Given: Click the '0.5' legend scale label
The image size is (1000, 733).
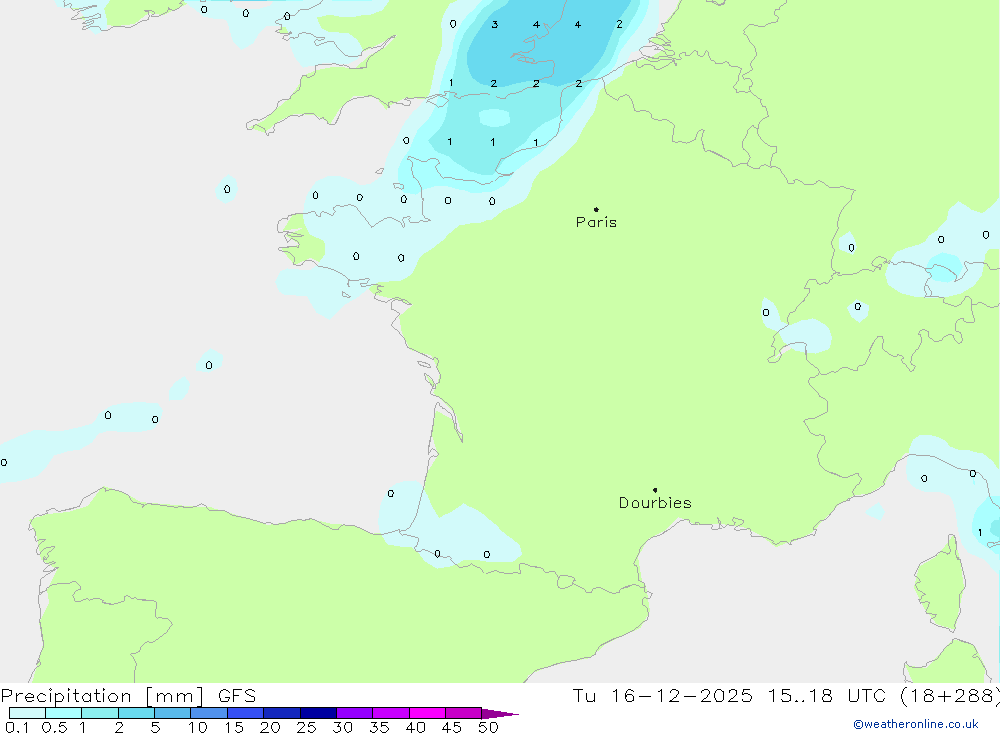Looking at the screenshot, I should pyautogui.click(x=54, y=727).
